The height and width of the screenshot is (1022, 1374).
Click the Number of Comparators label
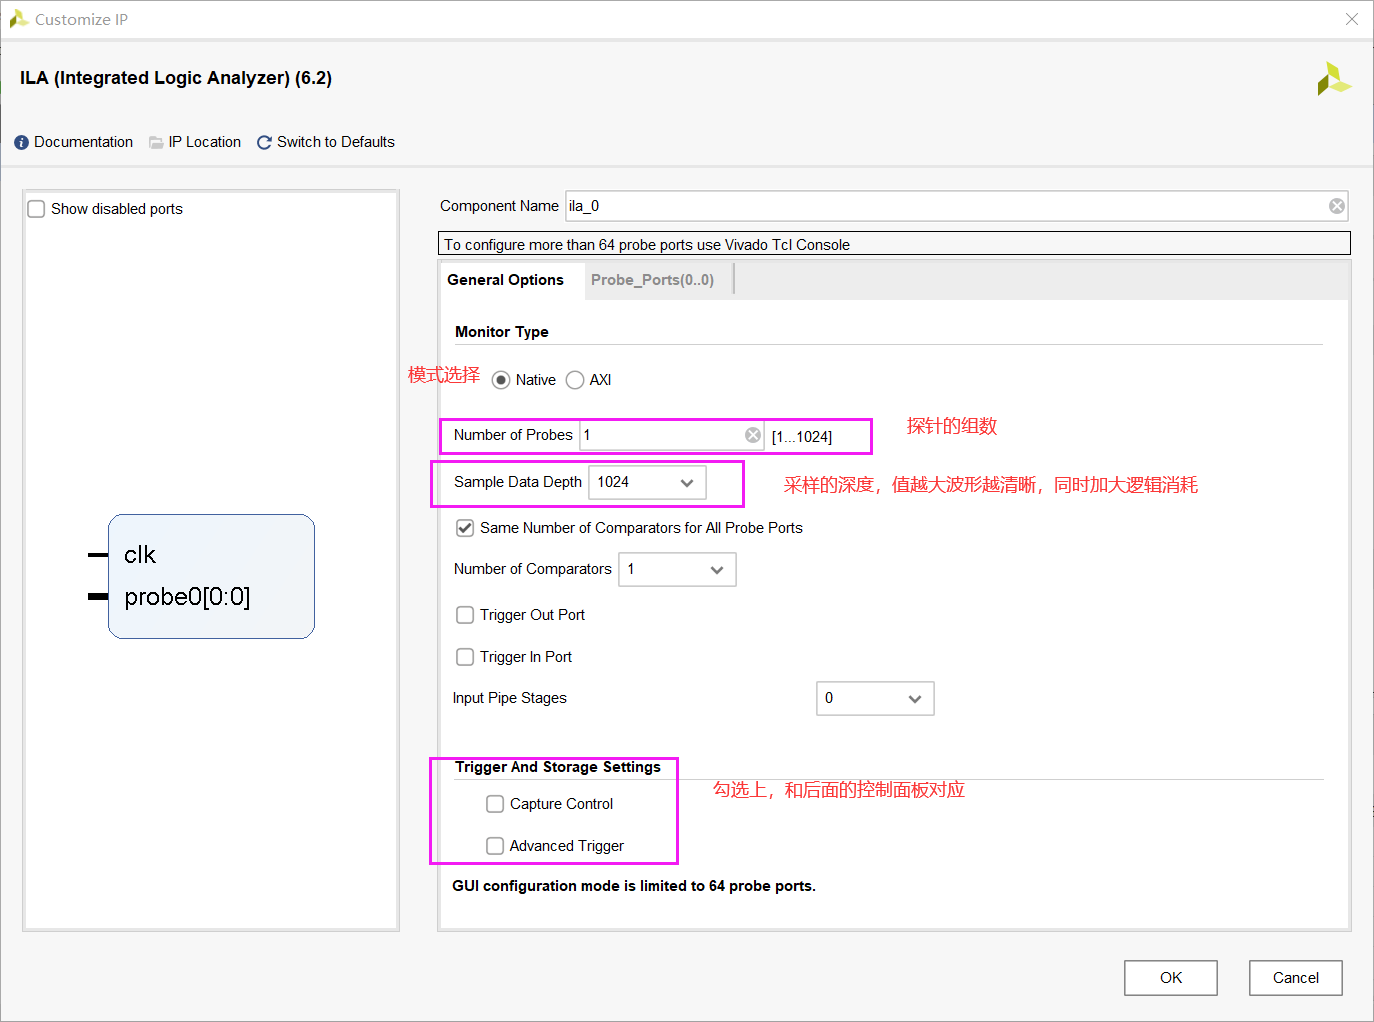coord(533,569)
